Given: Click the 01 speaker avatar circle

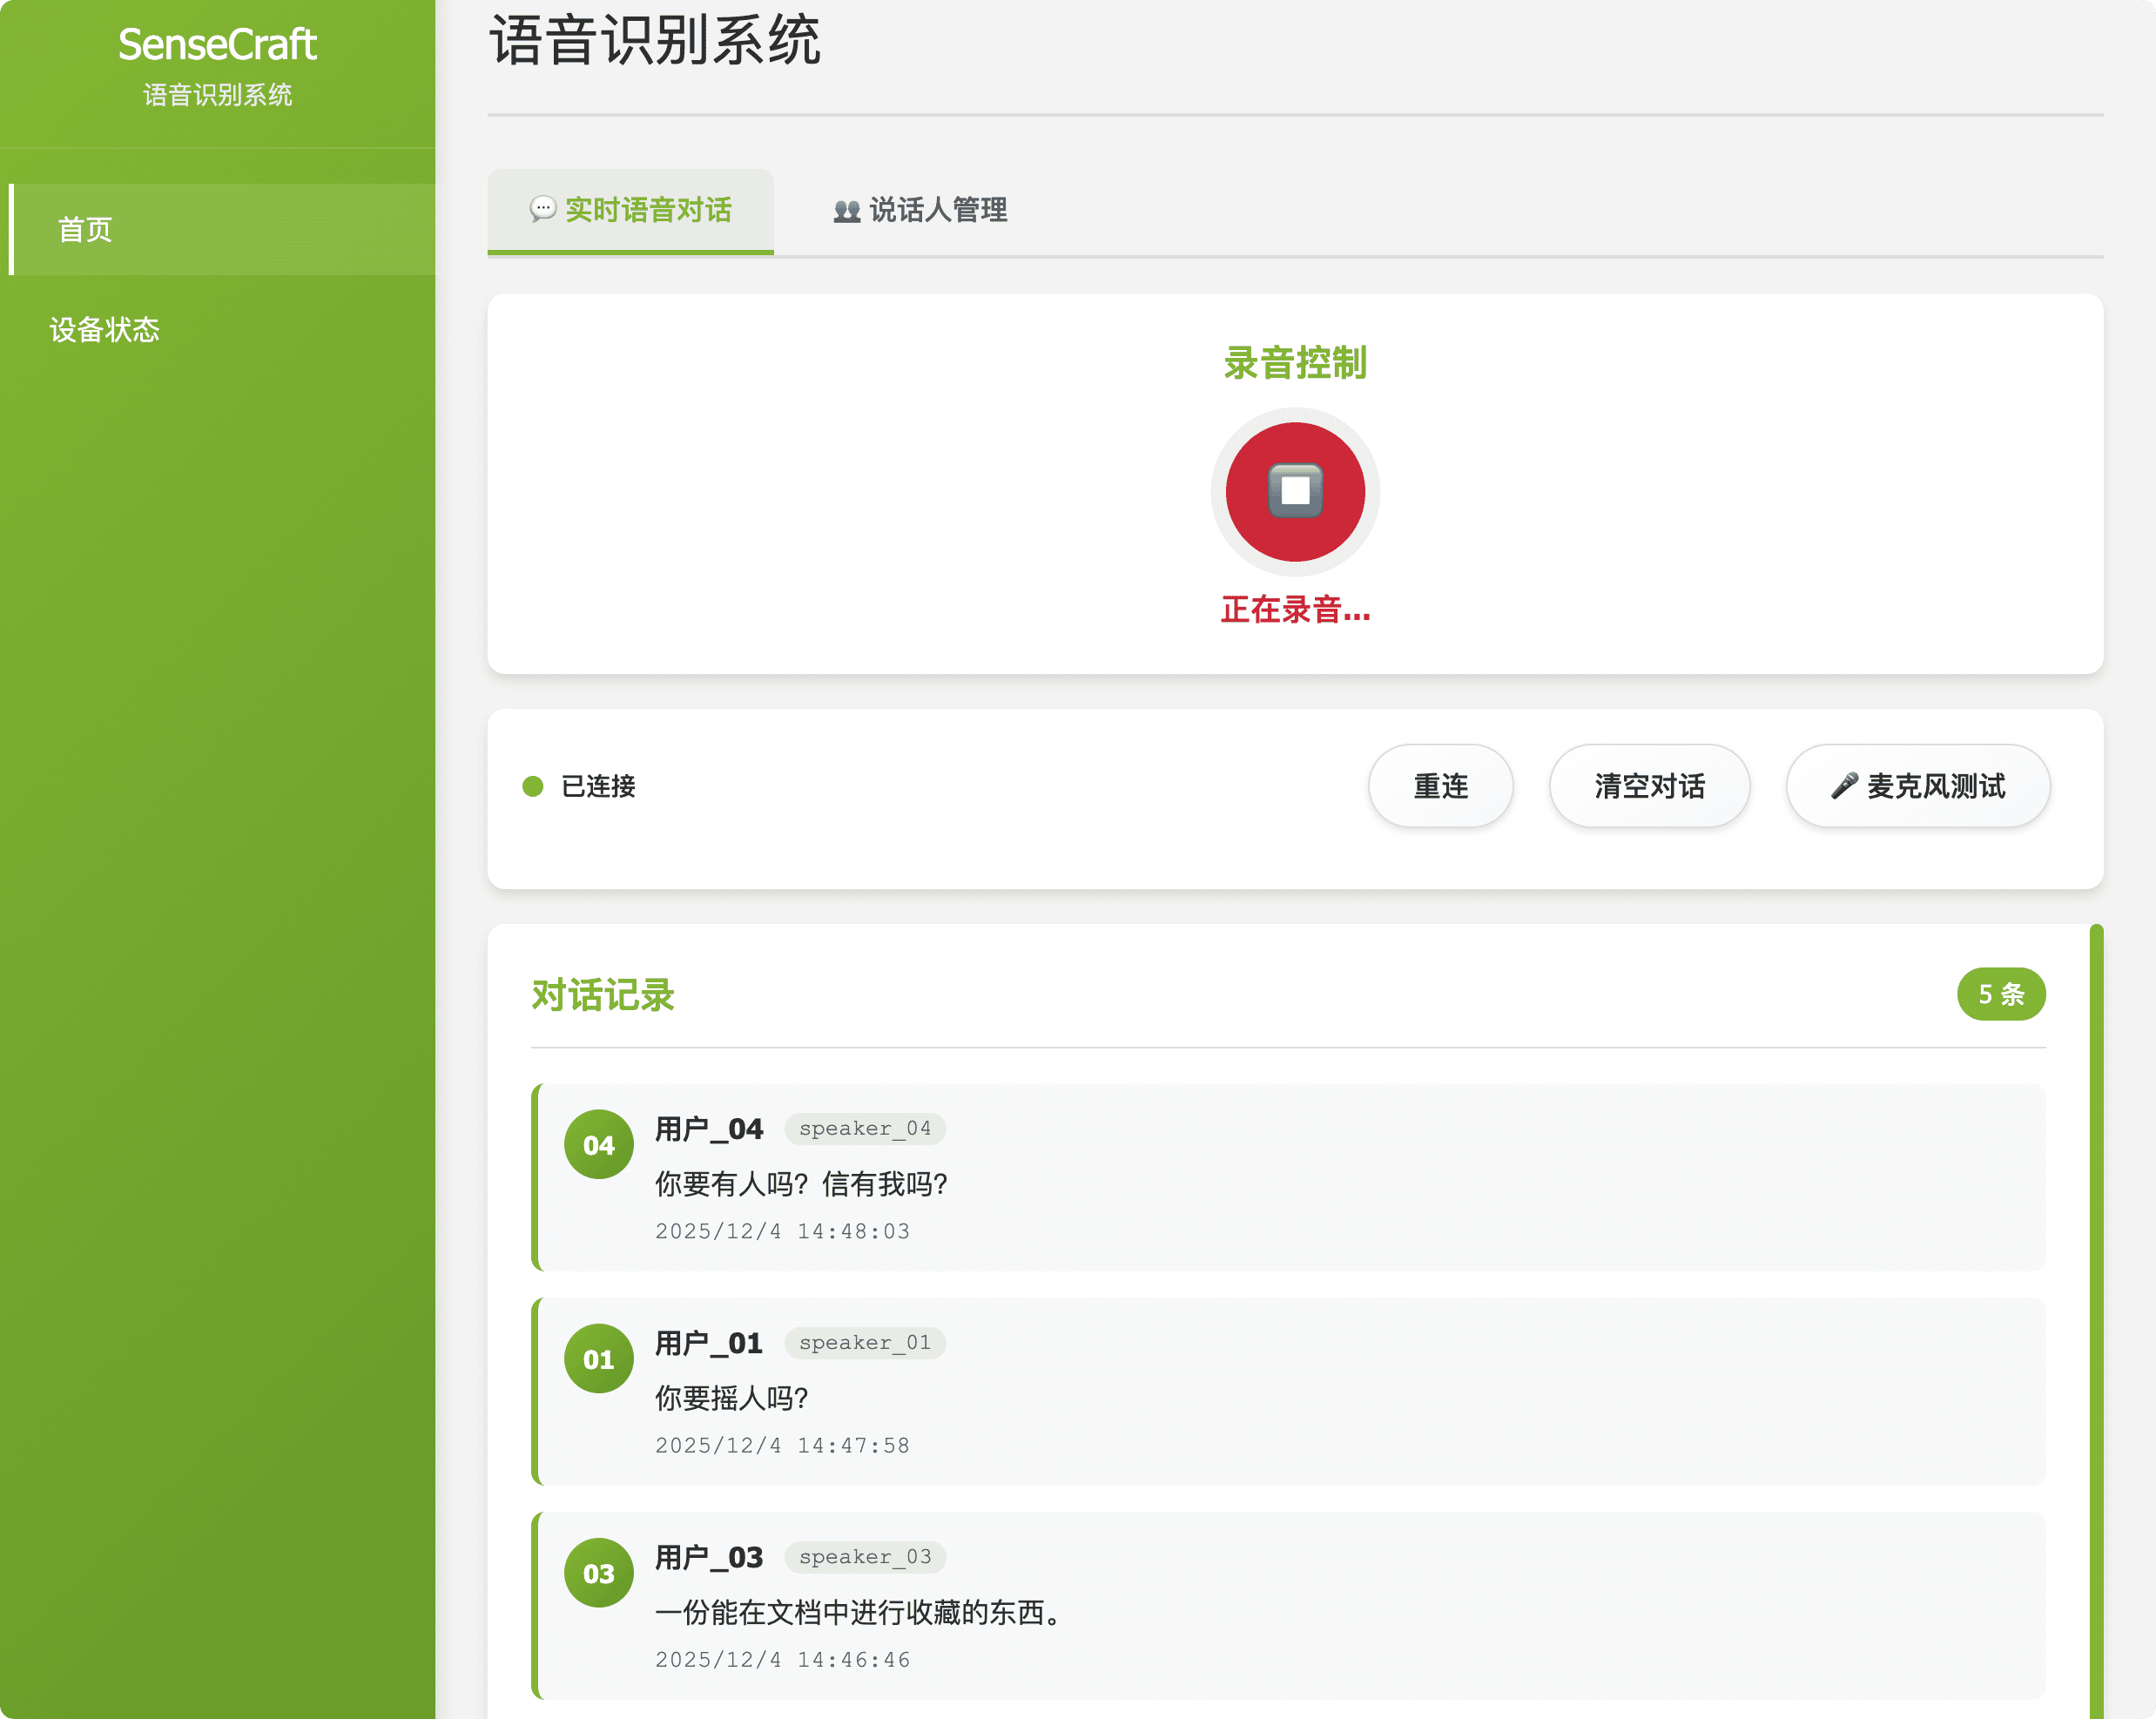Looking at the screenshot, I should click(x=598, y=1358).
